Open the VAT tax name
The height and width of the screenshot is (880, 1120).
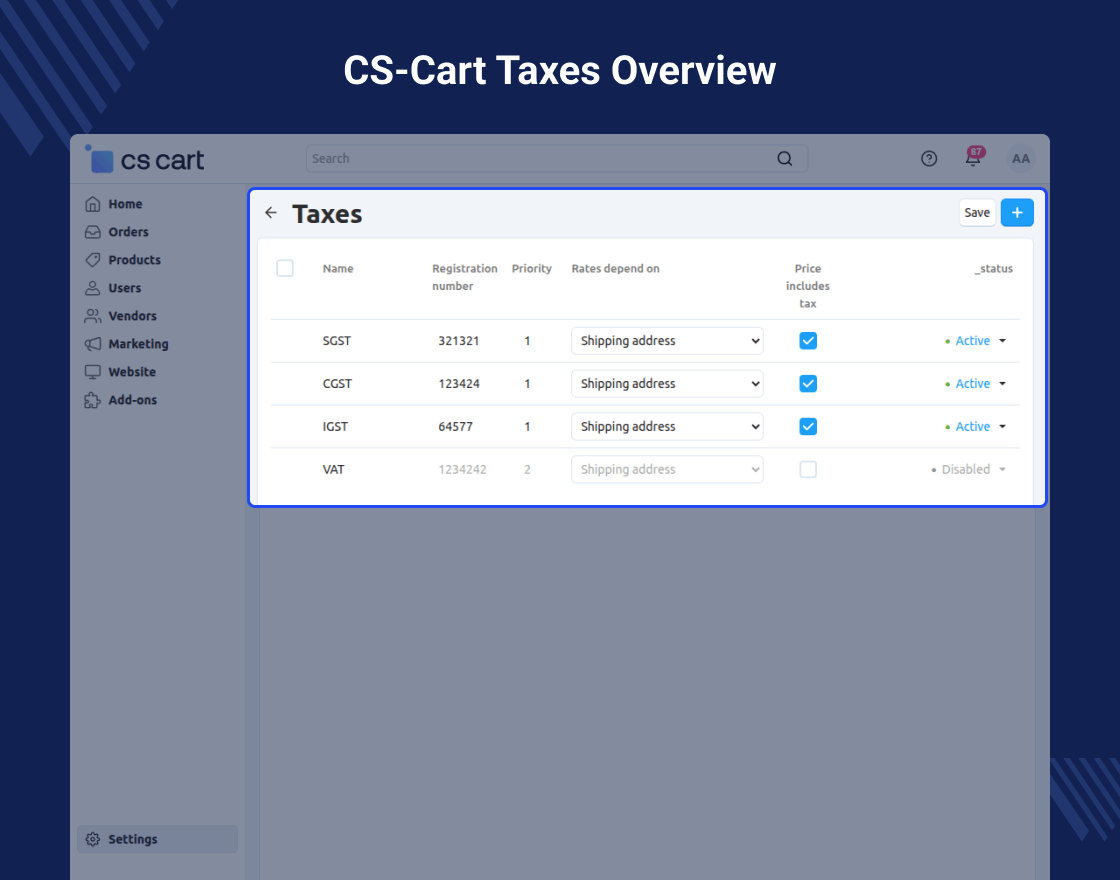(x=334, y=469)
